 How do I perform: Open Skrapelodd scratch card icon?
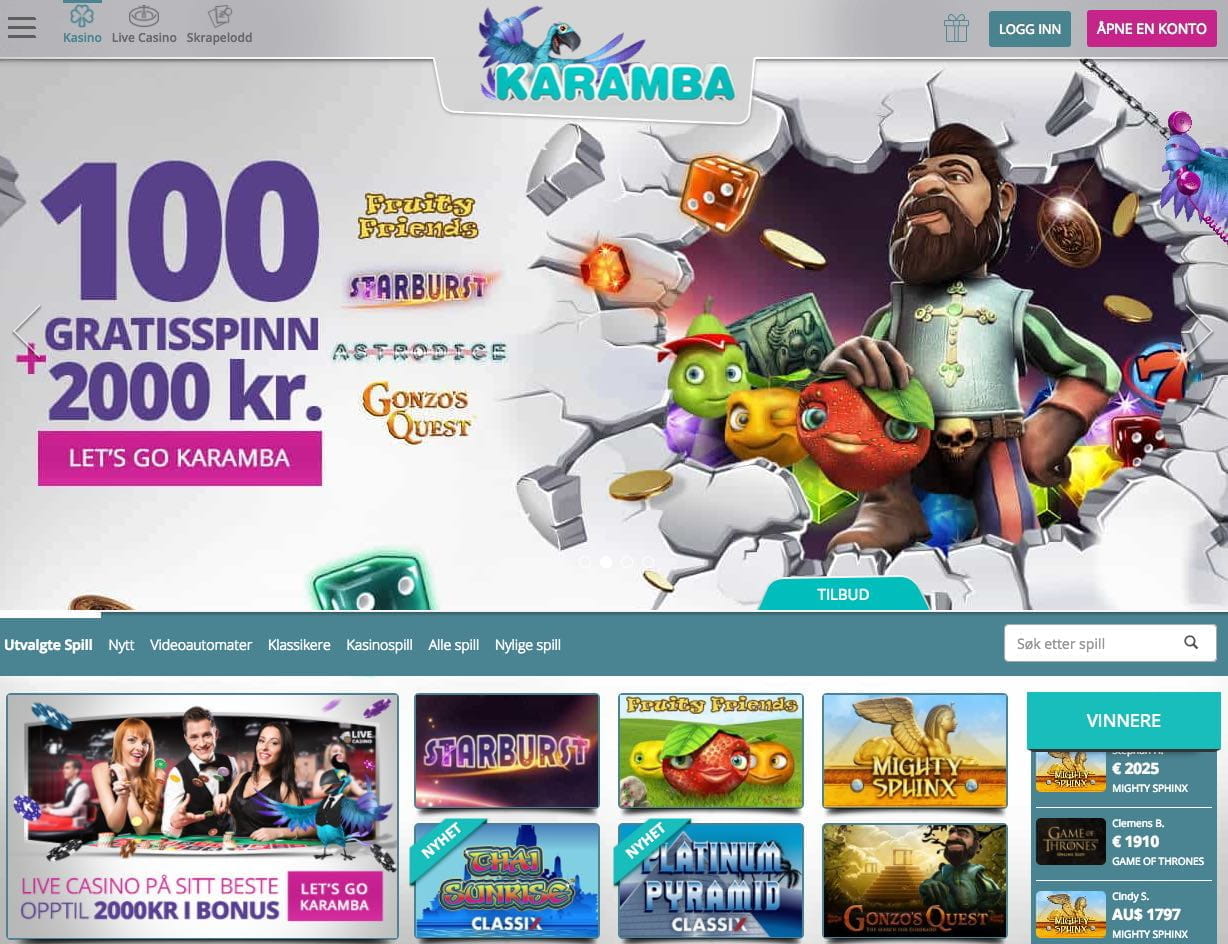point(219,16)
